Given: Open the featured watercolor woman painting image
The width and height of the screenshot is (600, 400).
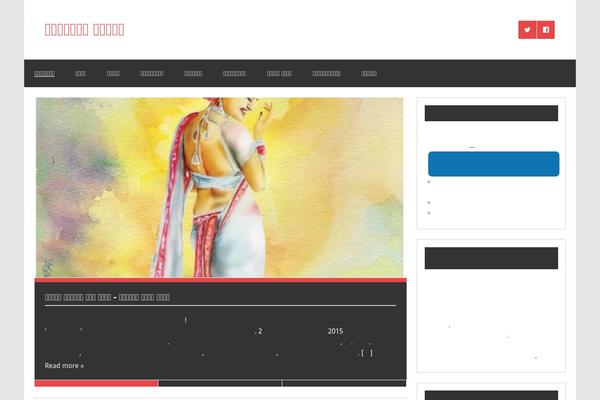Looking at the screenshot, I should point(219,188).
